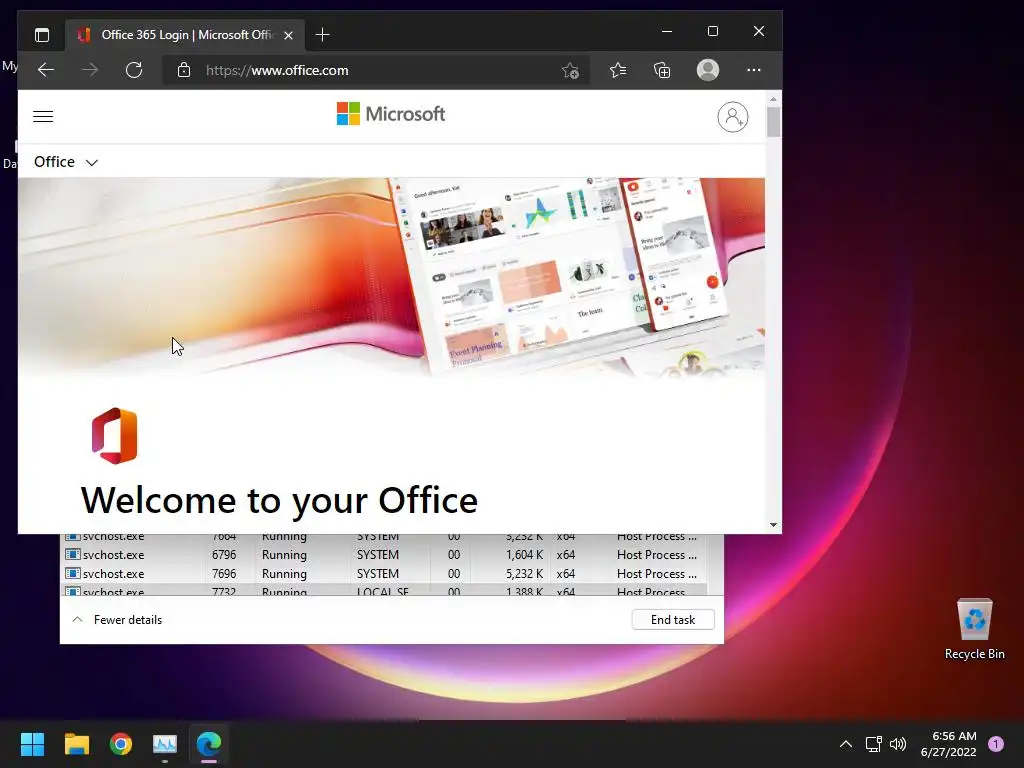Collapse Task Manager with Fewer details
Image resolution: width=1024 pixels, height=768 pixels.
pos(118,620)
